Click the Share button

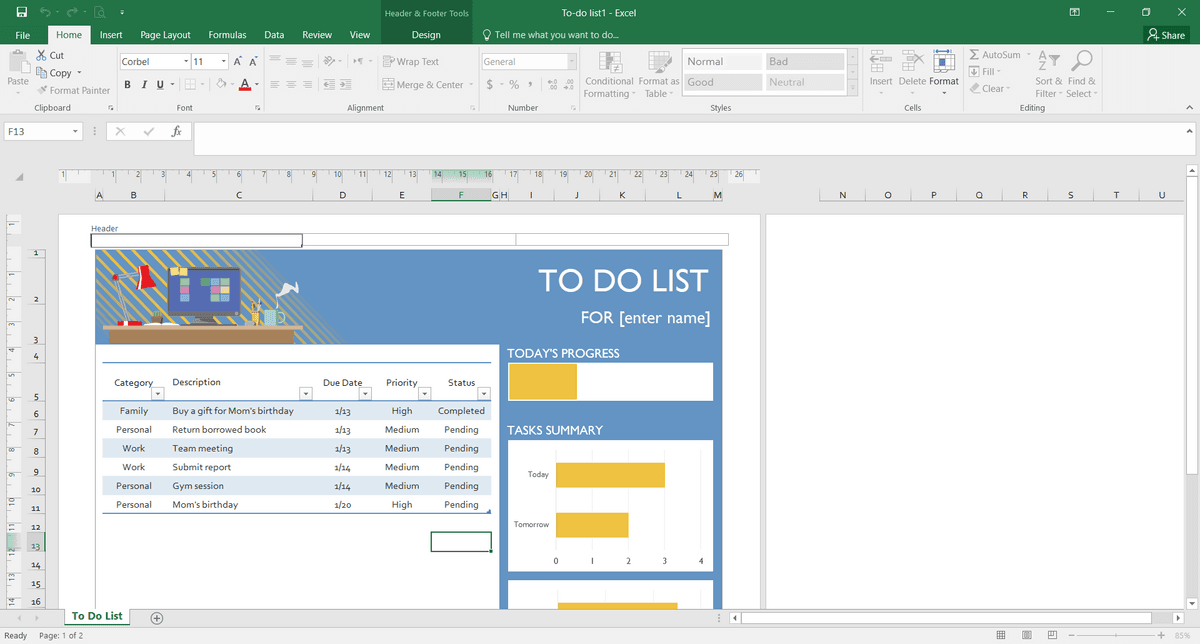(1166, 35)
